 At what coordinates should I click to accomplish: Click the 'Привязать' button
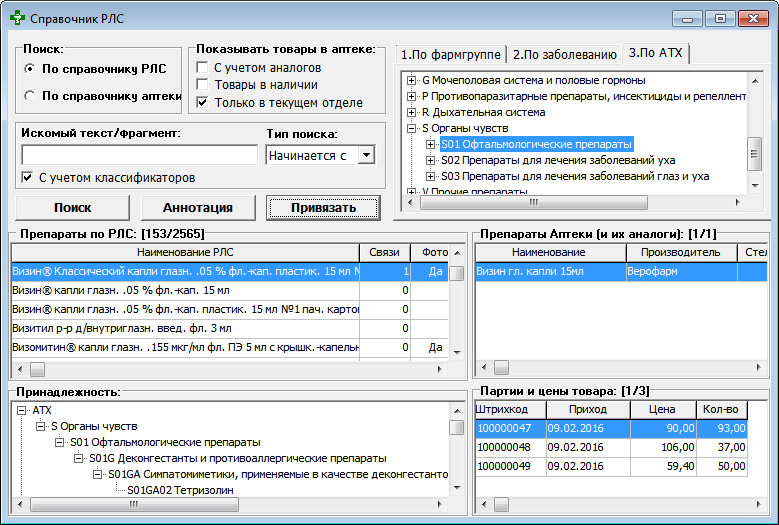click(x=323, y=207)
